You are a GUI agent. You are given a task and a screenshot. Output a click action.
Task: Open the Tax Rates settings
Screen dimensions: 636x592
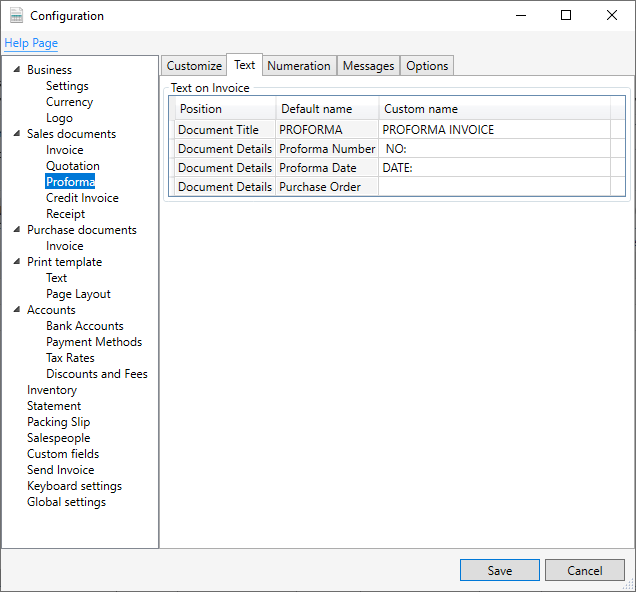click(x=70, y=358)
